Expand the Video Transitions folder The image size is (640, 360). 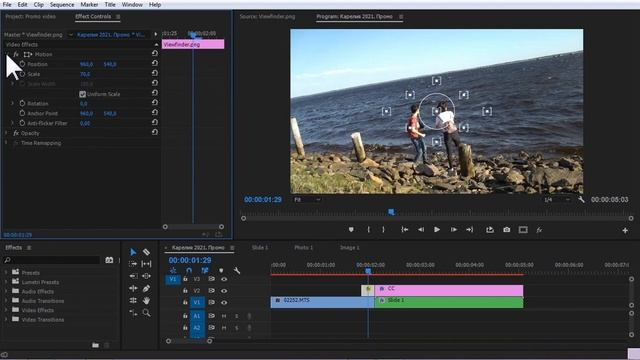click(x=6, y=319)
